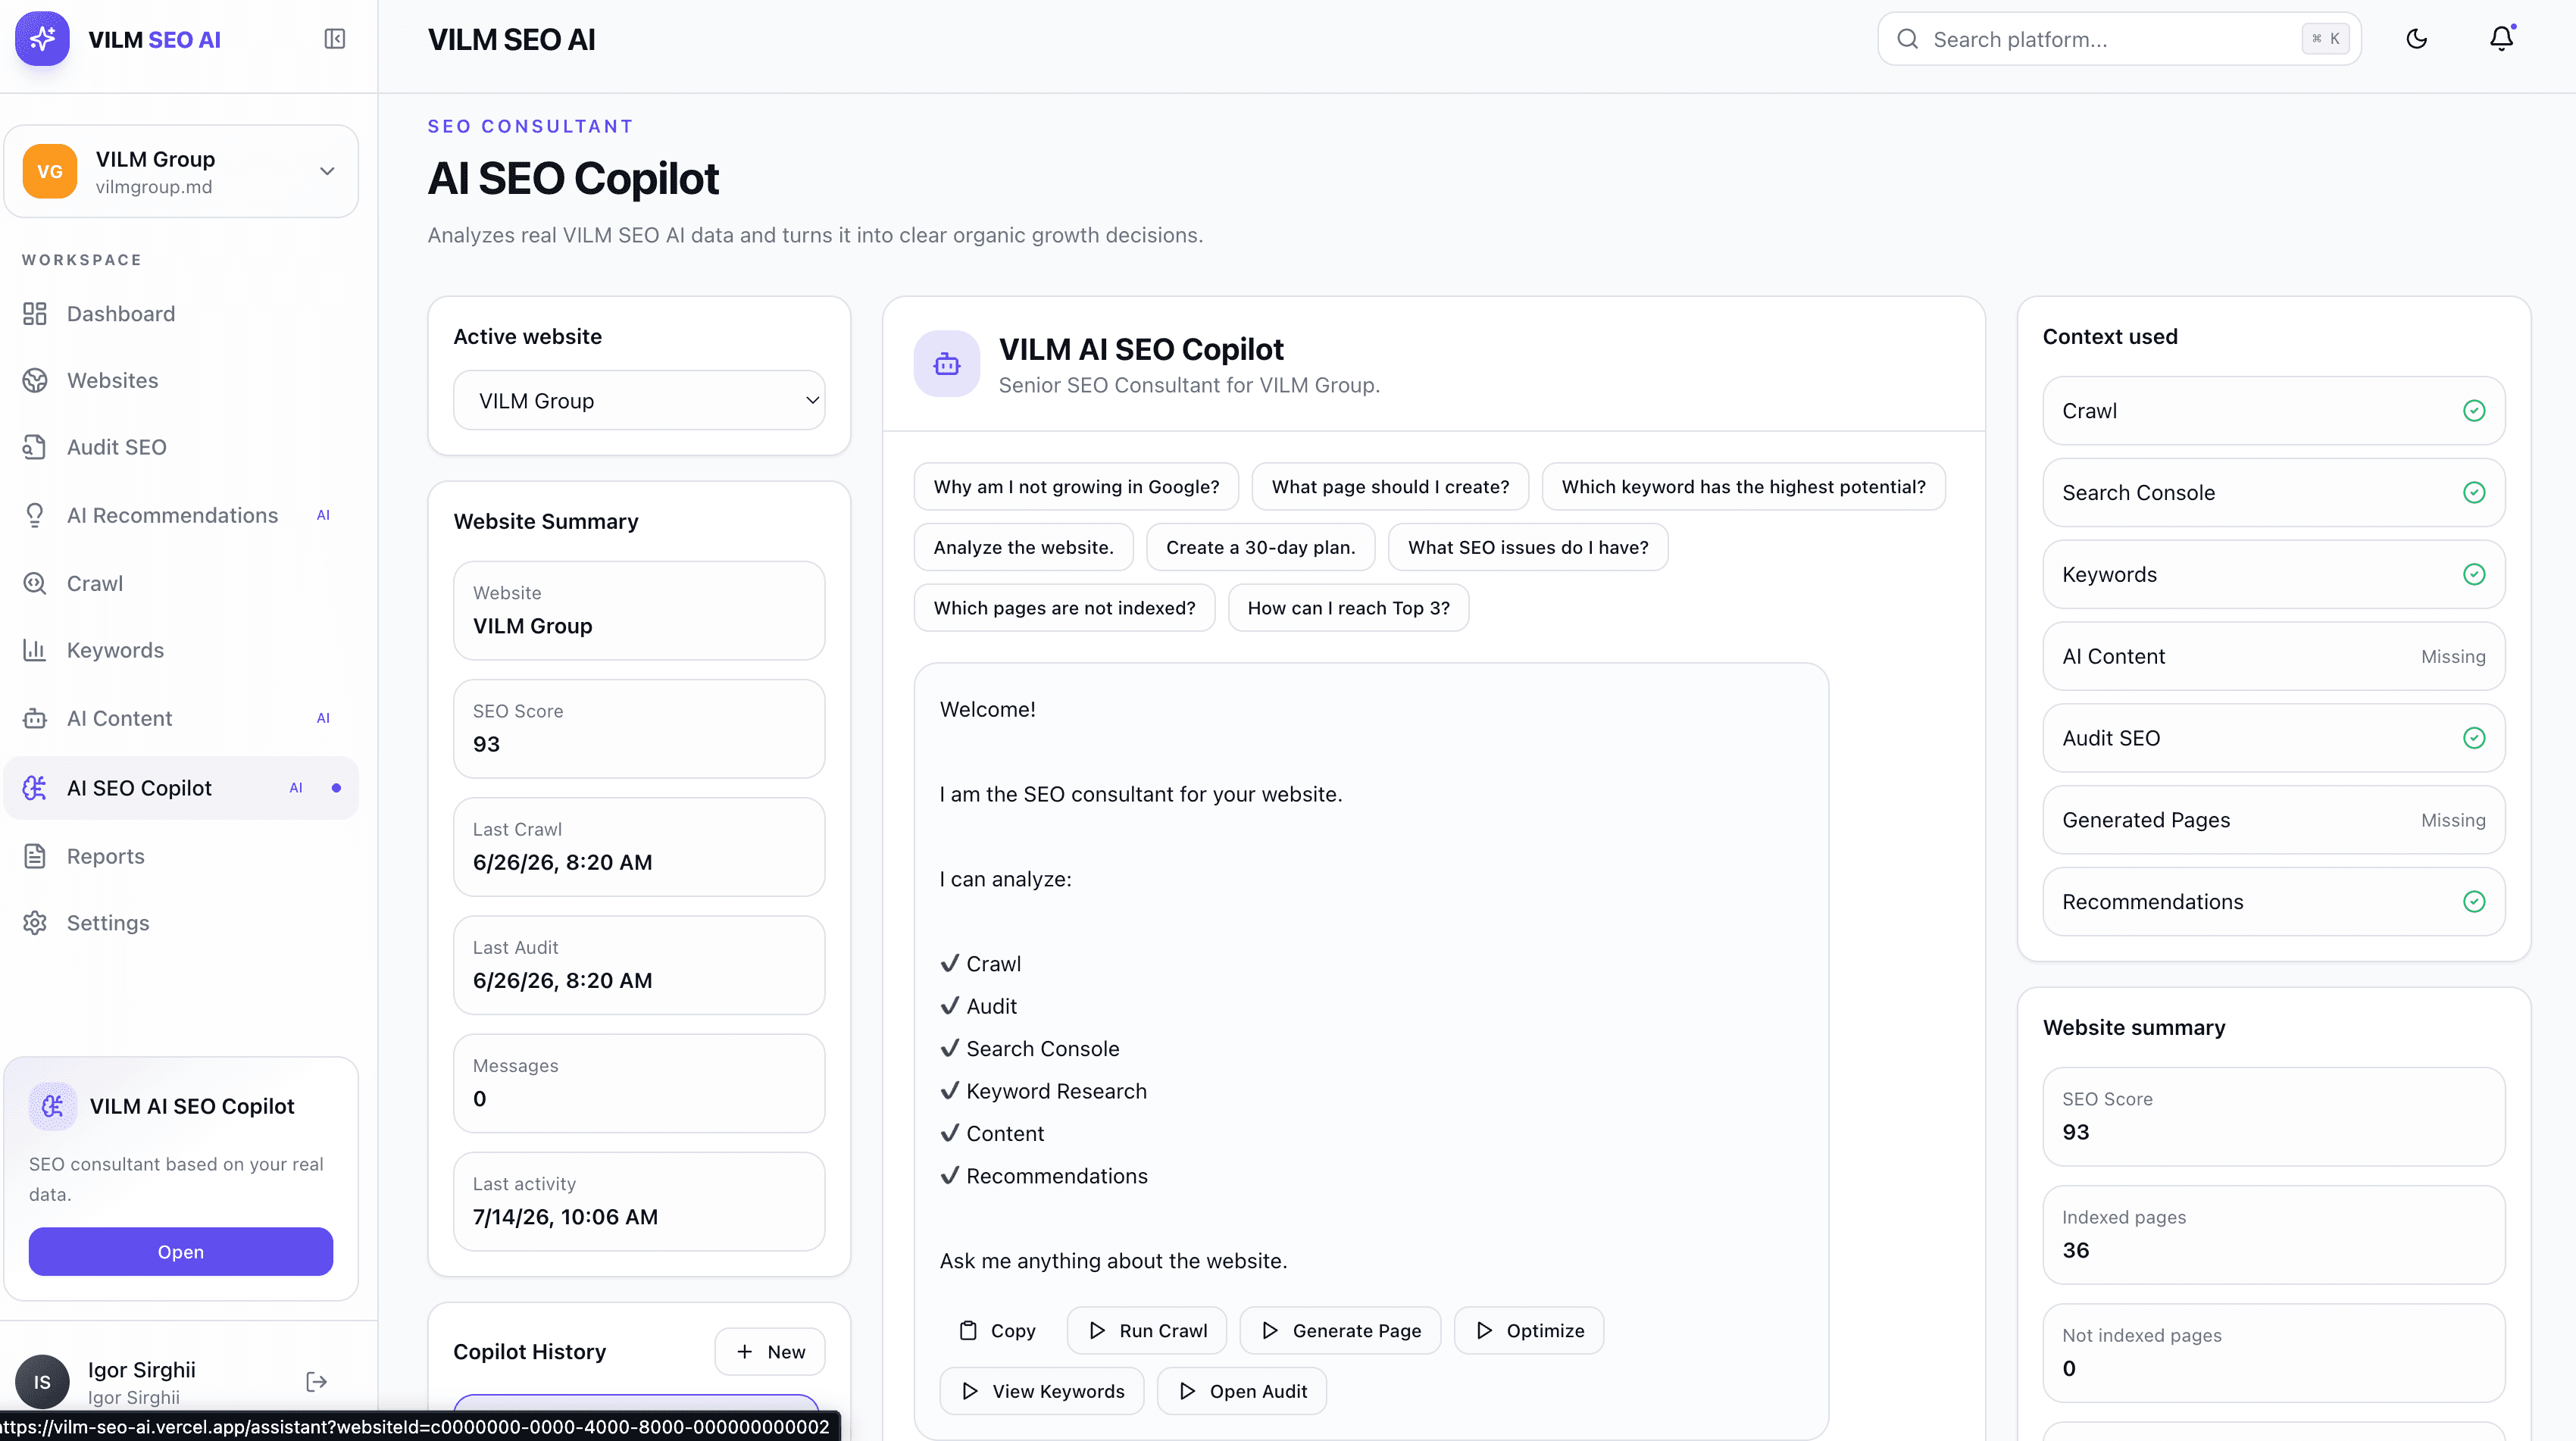Click the green check icon next to Crawl context

click(2474, 411)
